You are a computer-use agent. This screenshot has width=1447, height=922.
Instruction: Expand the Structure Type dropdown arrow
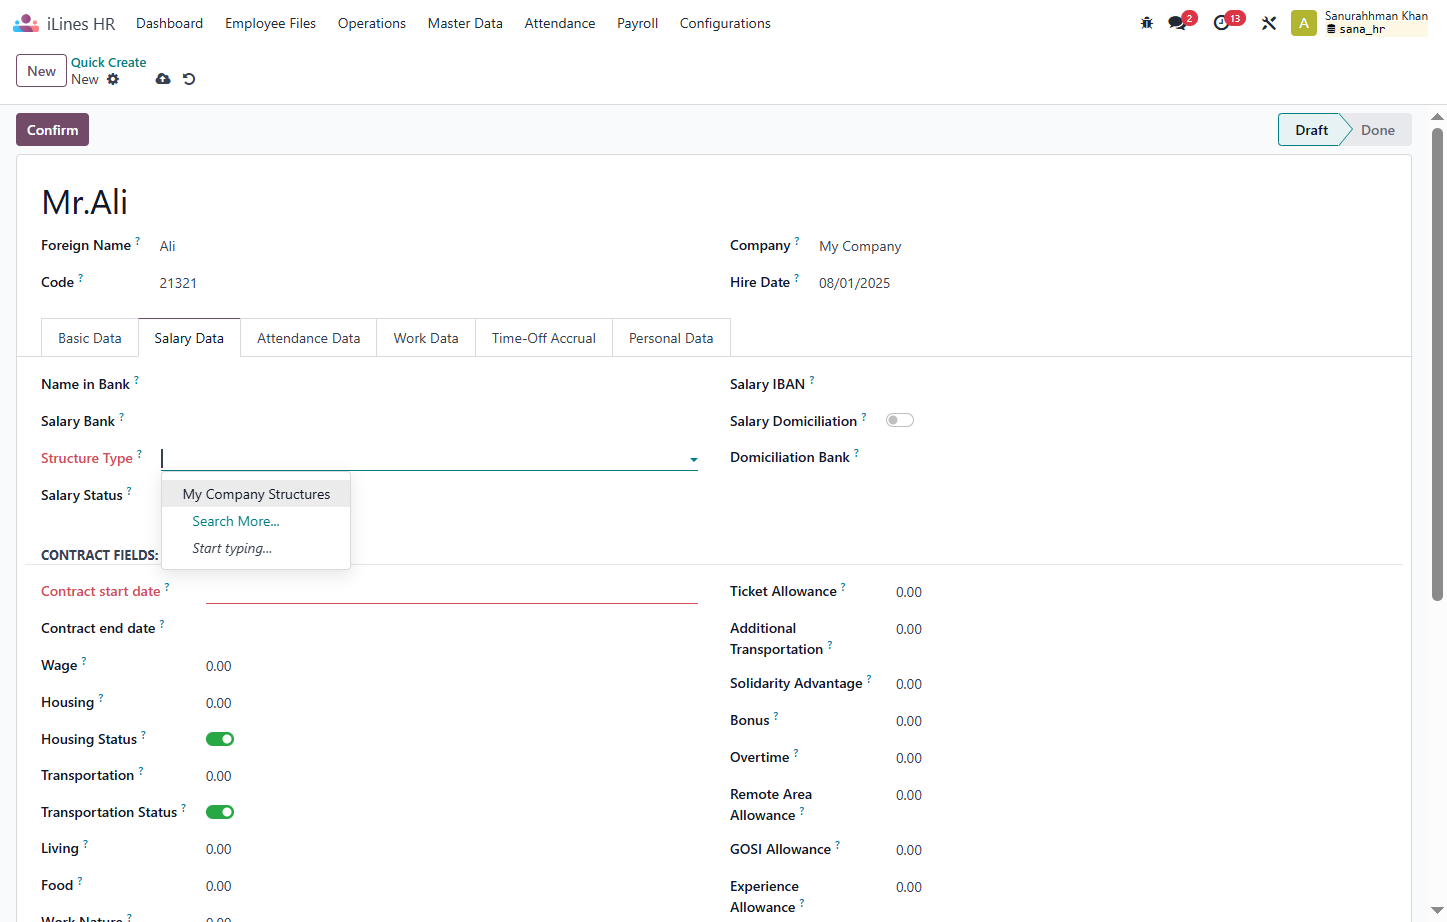click(x=693, y=460)
